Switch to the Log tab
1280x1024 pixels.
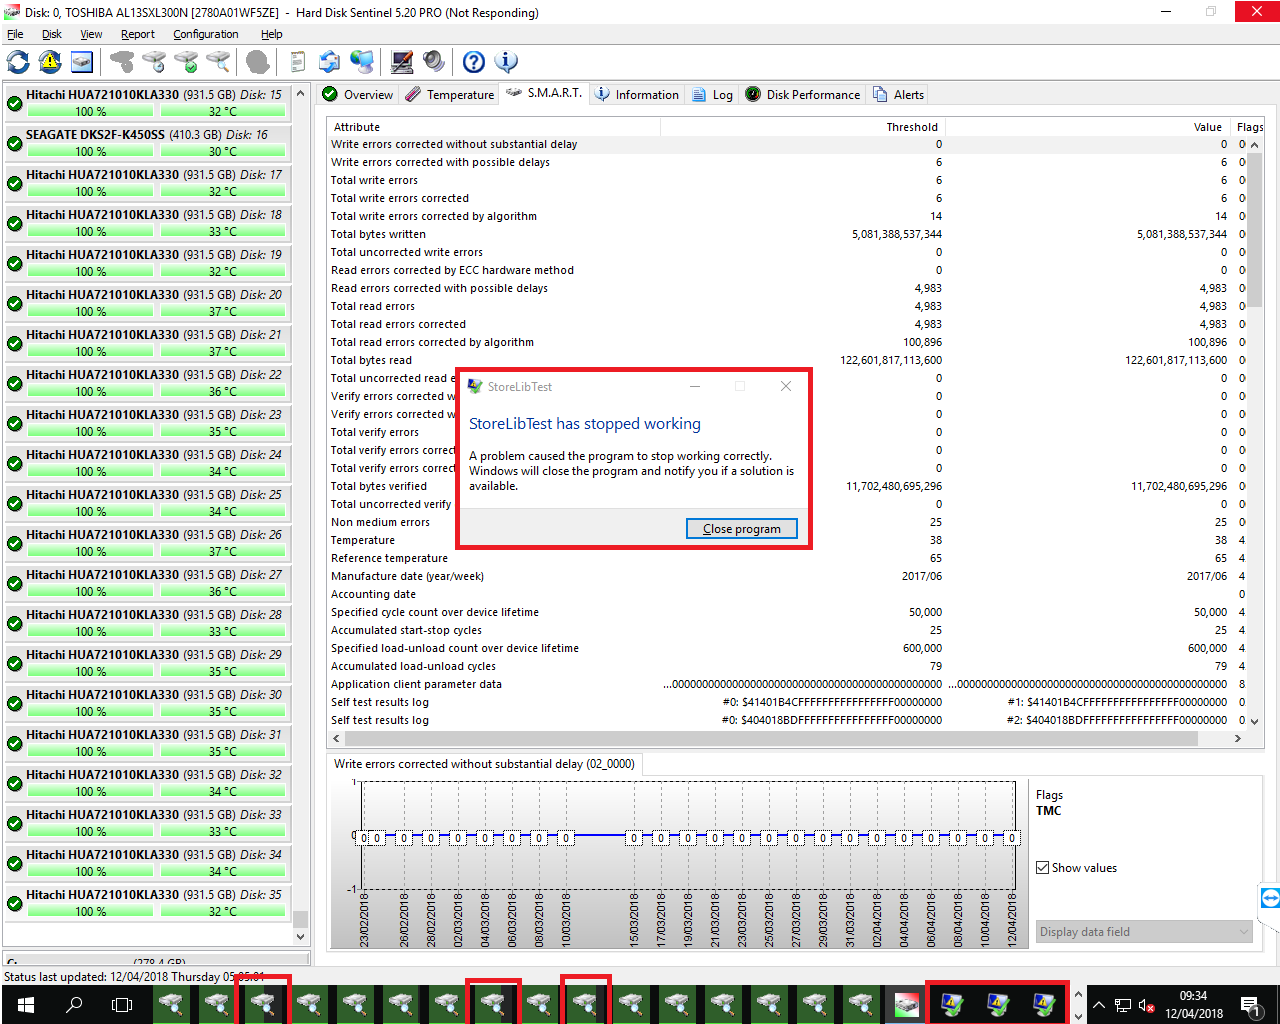713,94
